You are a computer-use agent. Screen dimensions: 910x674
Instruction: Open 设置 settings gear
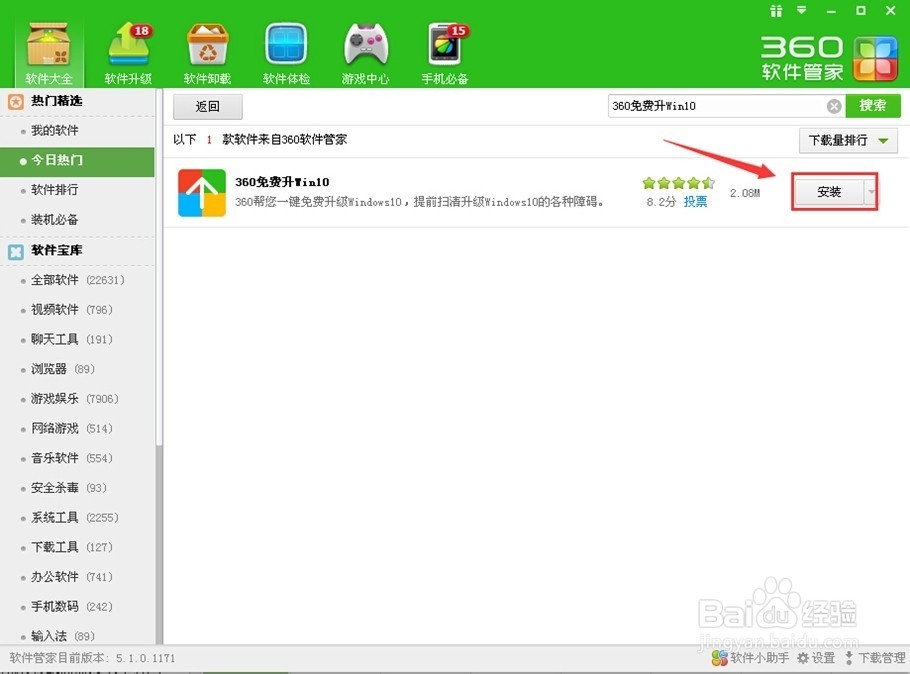point(815,658)
